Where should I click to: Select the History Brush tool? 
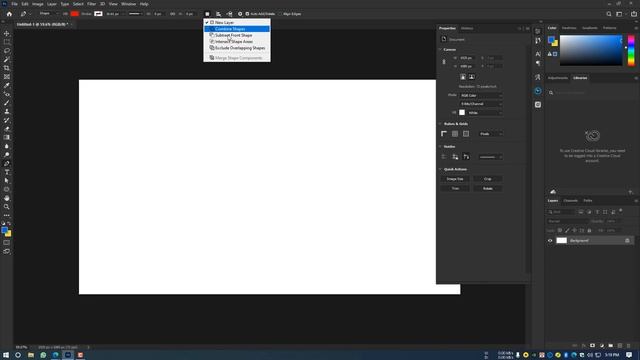pyautogui.click(x=7, y=120)
